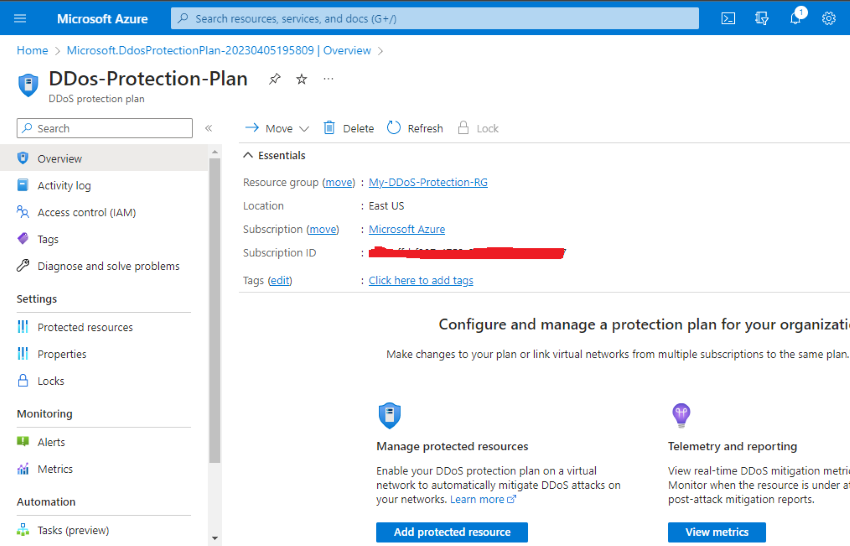The image size is (850, 546).
Task: Click the 'East US' location value
Action: coord(387,206)
